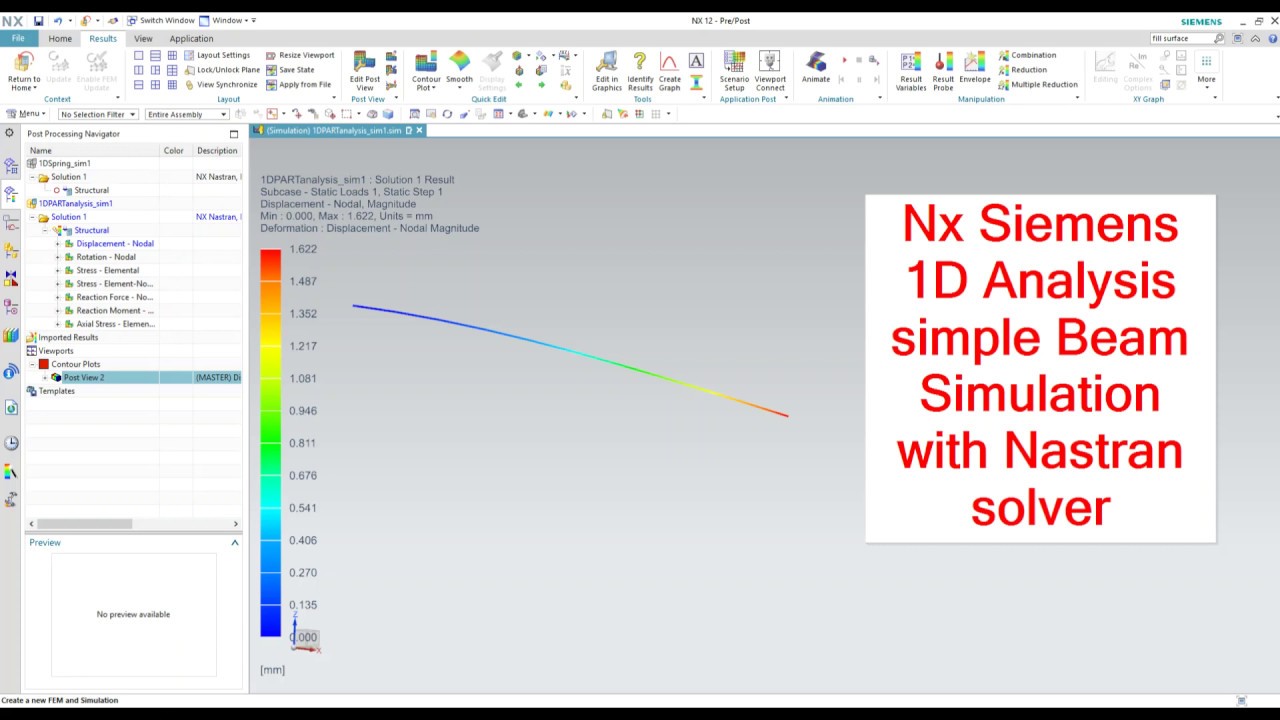
Task: Click the blue Help question mark icon
Action: (x=1271, y=38)
